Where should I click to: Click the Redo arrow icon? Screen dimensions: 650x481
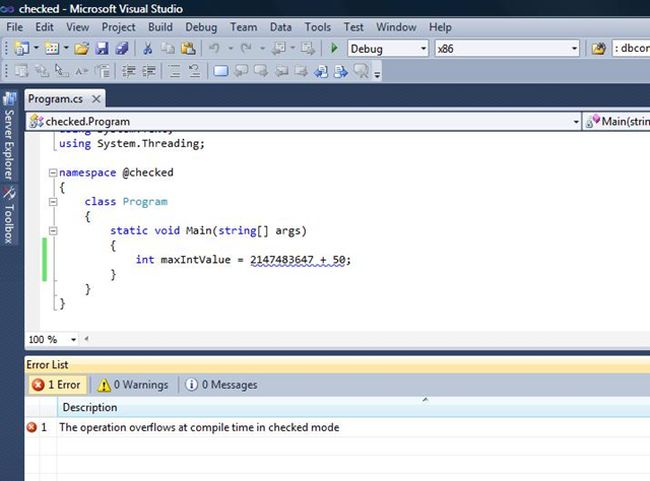[x=246, y=49]
